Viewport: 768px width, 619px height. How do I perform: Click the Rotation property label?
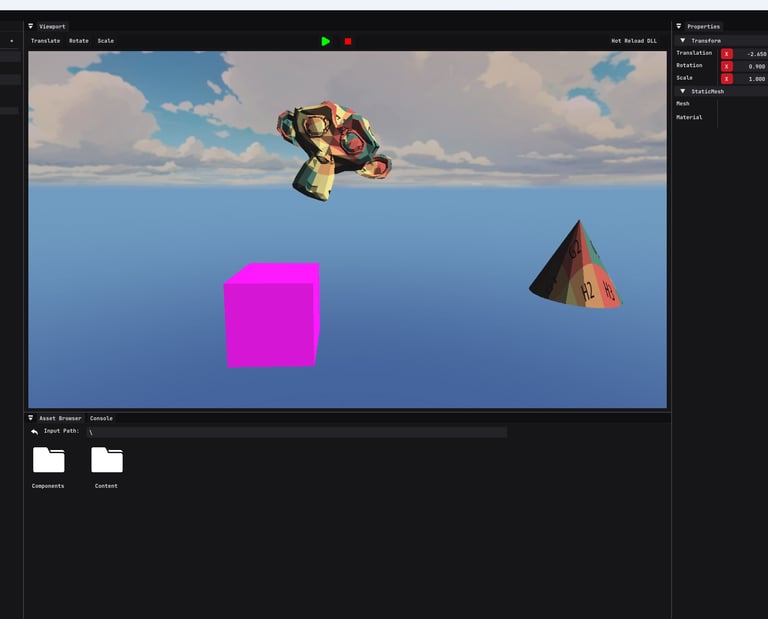[x=689, y=65]
